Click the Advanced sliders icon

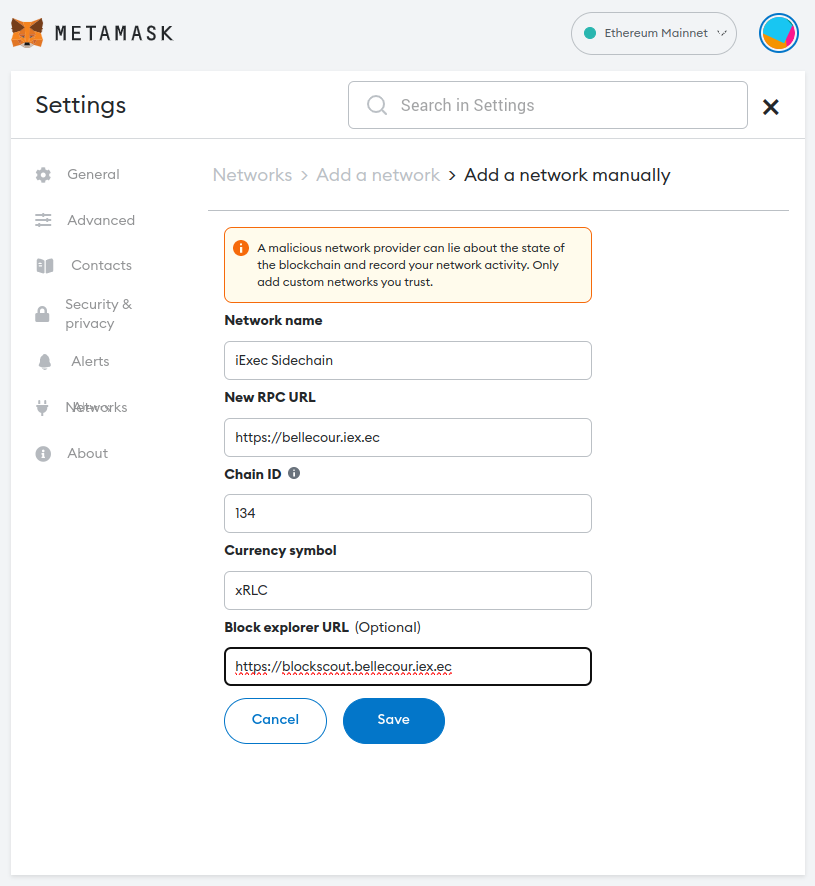pyautogui.click(x=43, y=220)
